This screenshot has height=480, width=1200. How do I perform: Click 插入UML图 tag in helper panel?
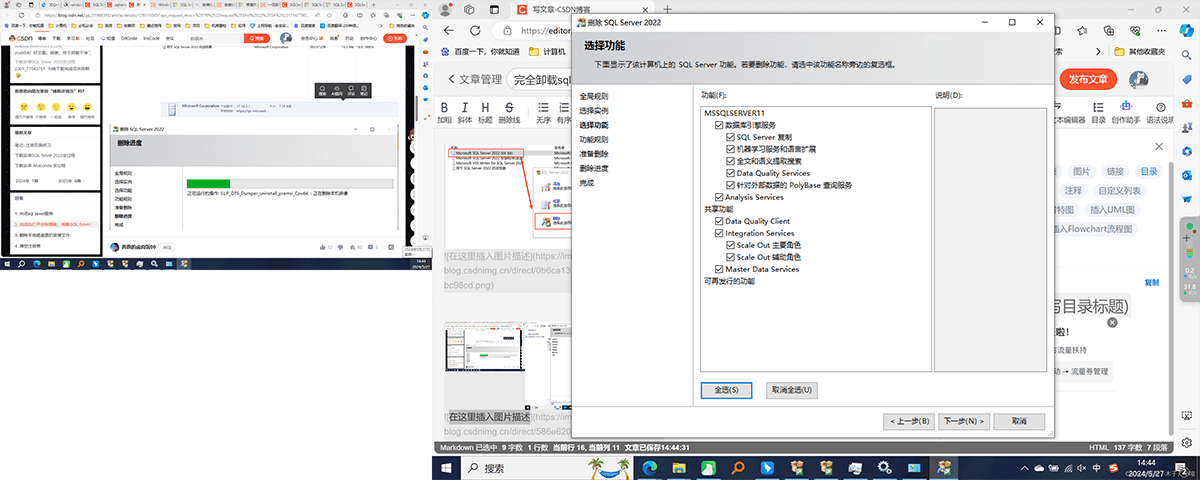click(x=1113, y=209)
